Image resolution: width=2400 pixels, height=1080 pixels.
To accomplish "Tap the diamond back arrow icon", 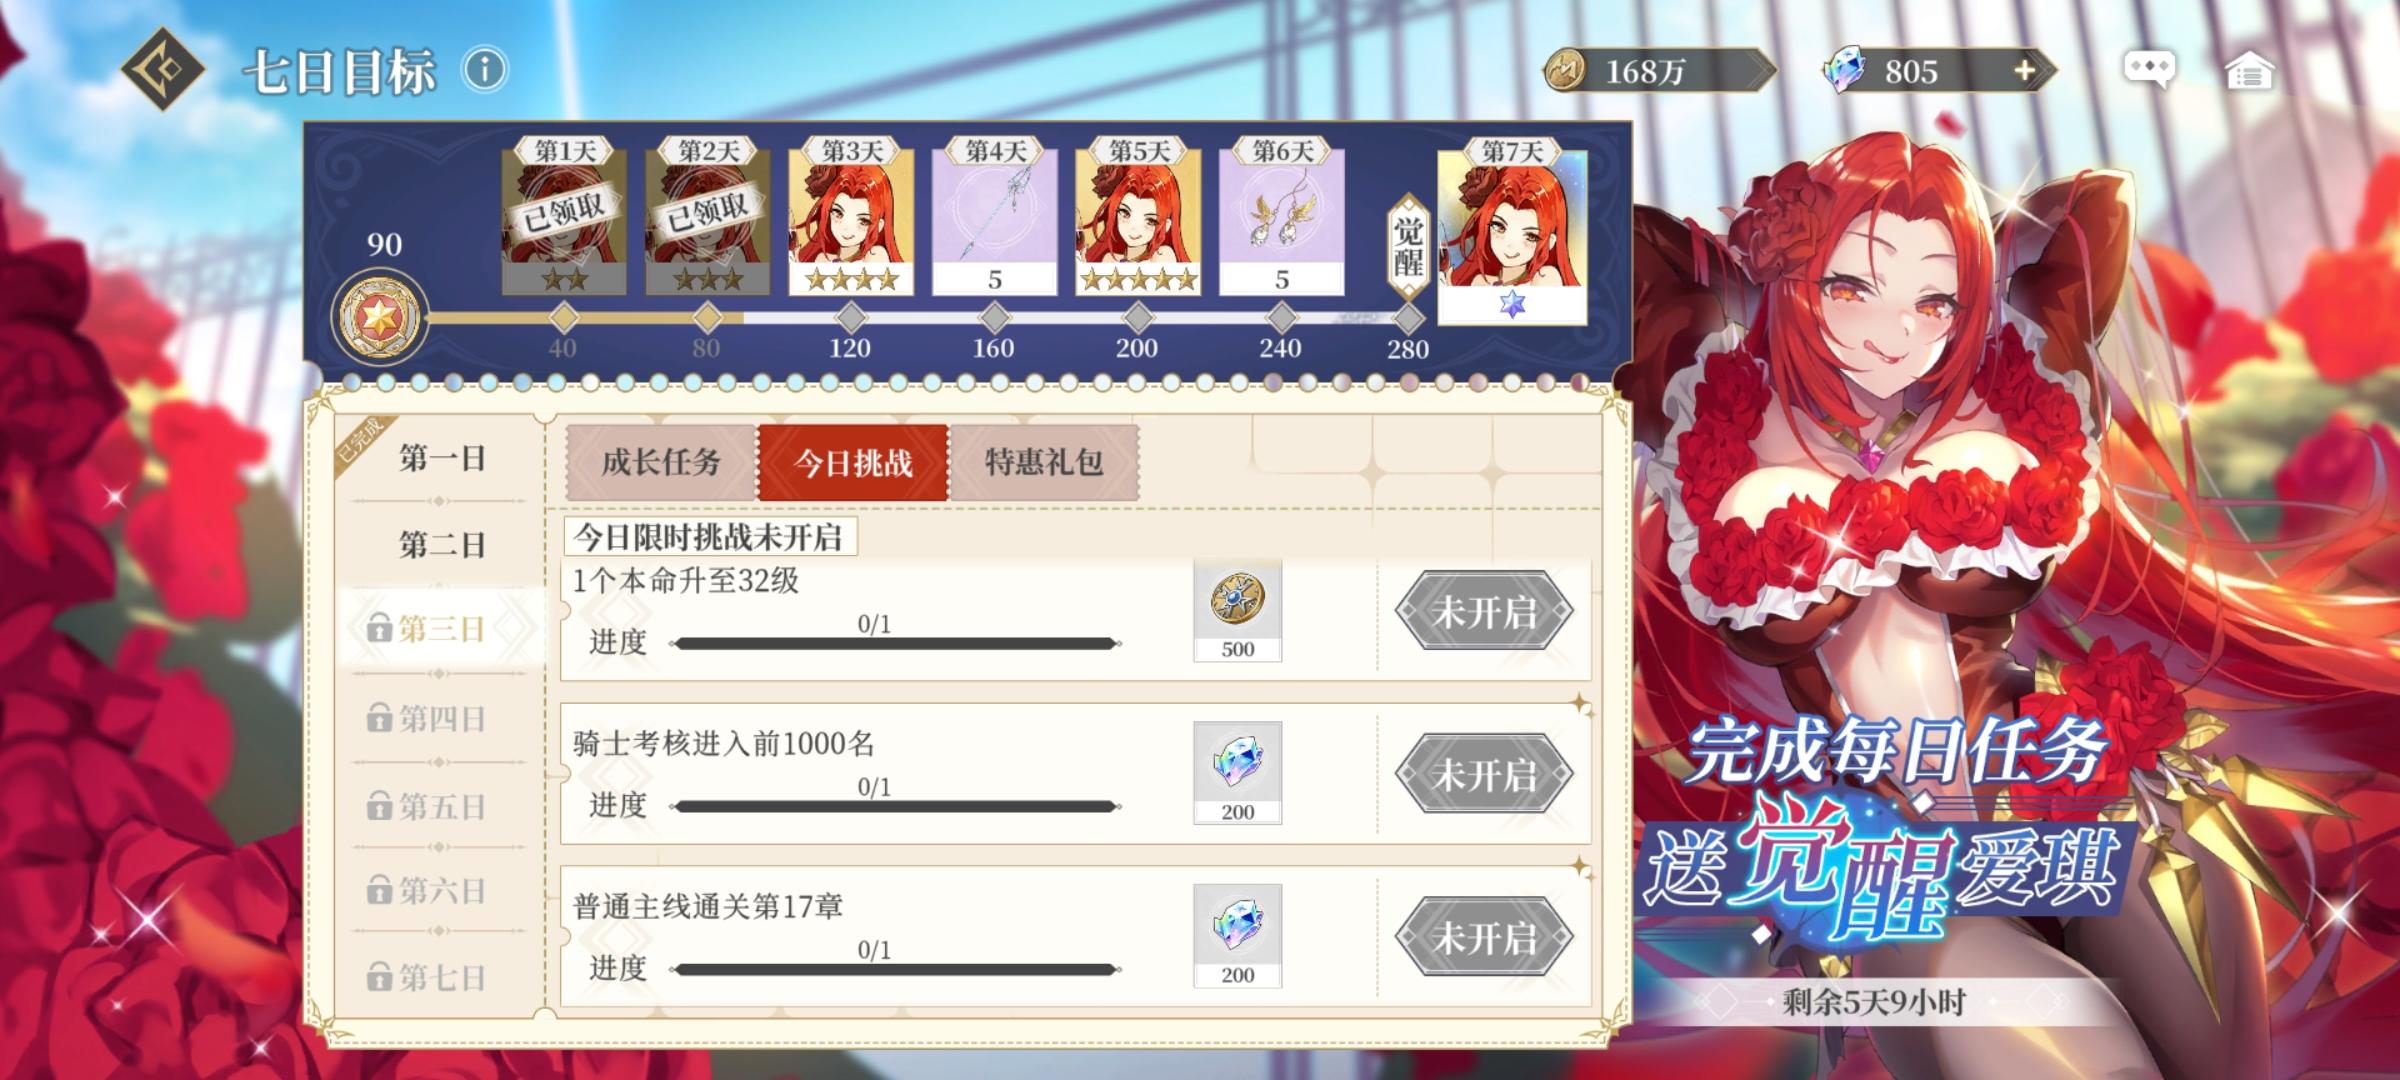I will tap(163, 69).
